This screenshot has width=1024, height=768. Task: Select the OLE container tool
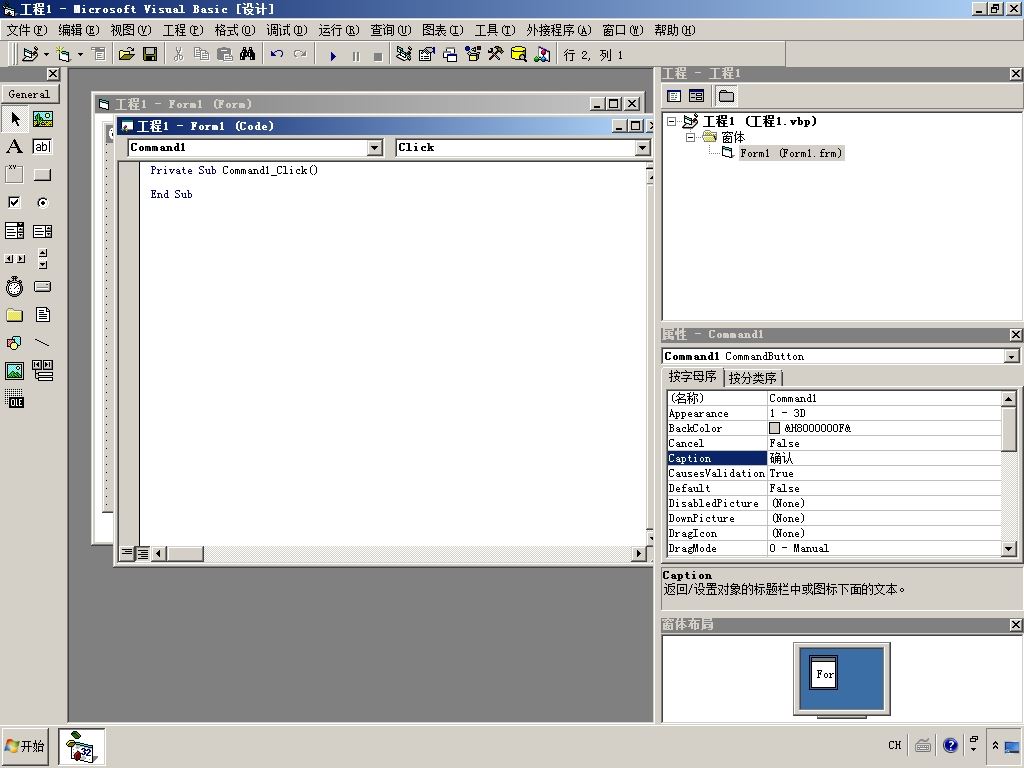(x=14, y=398)
